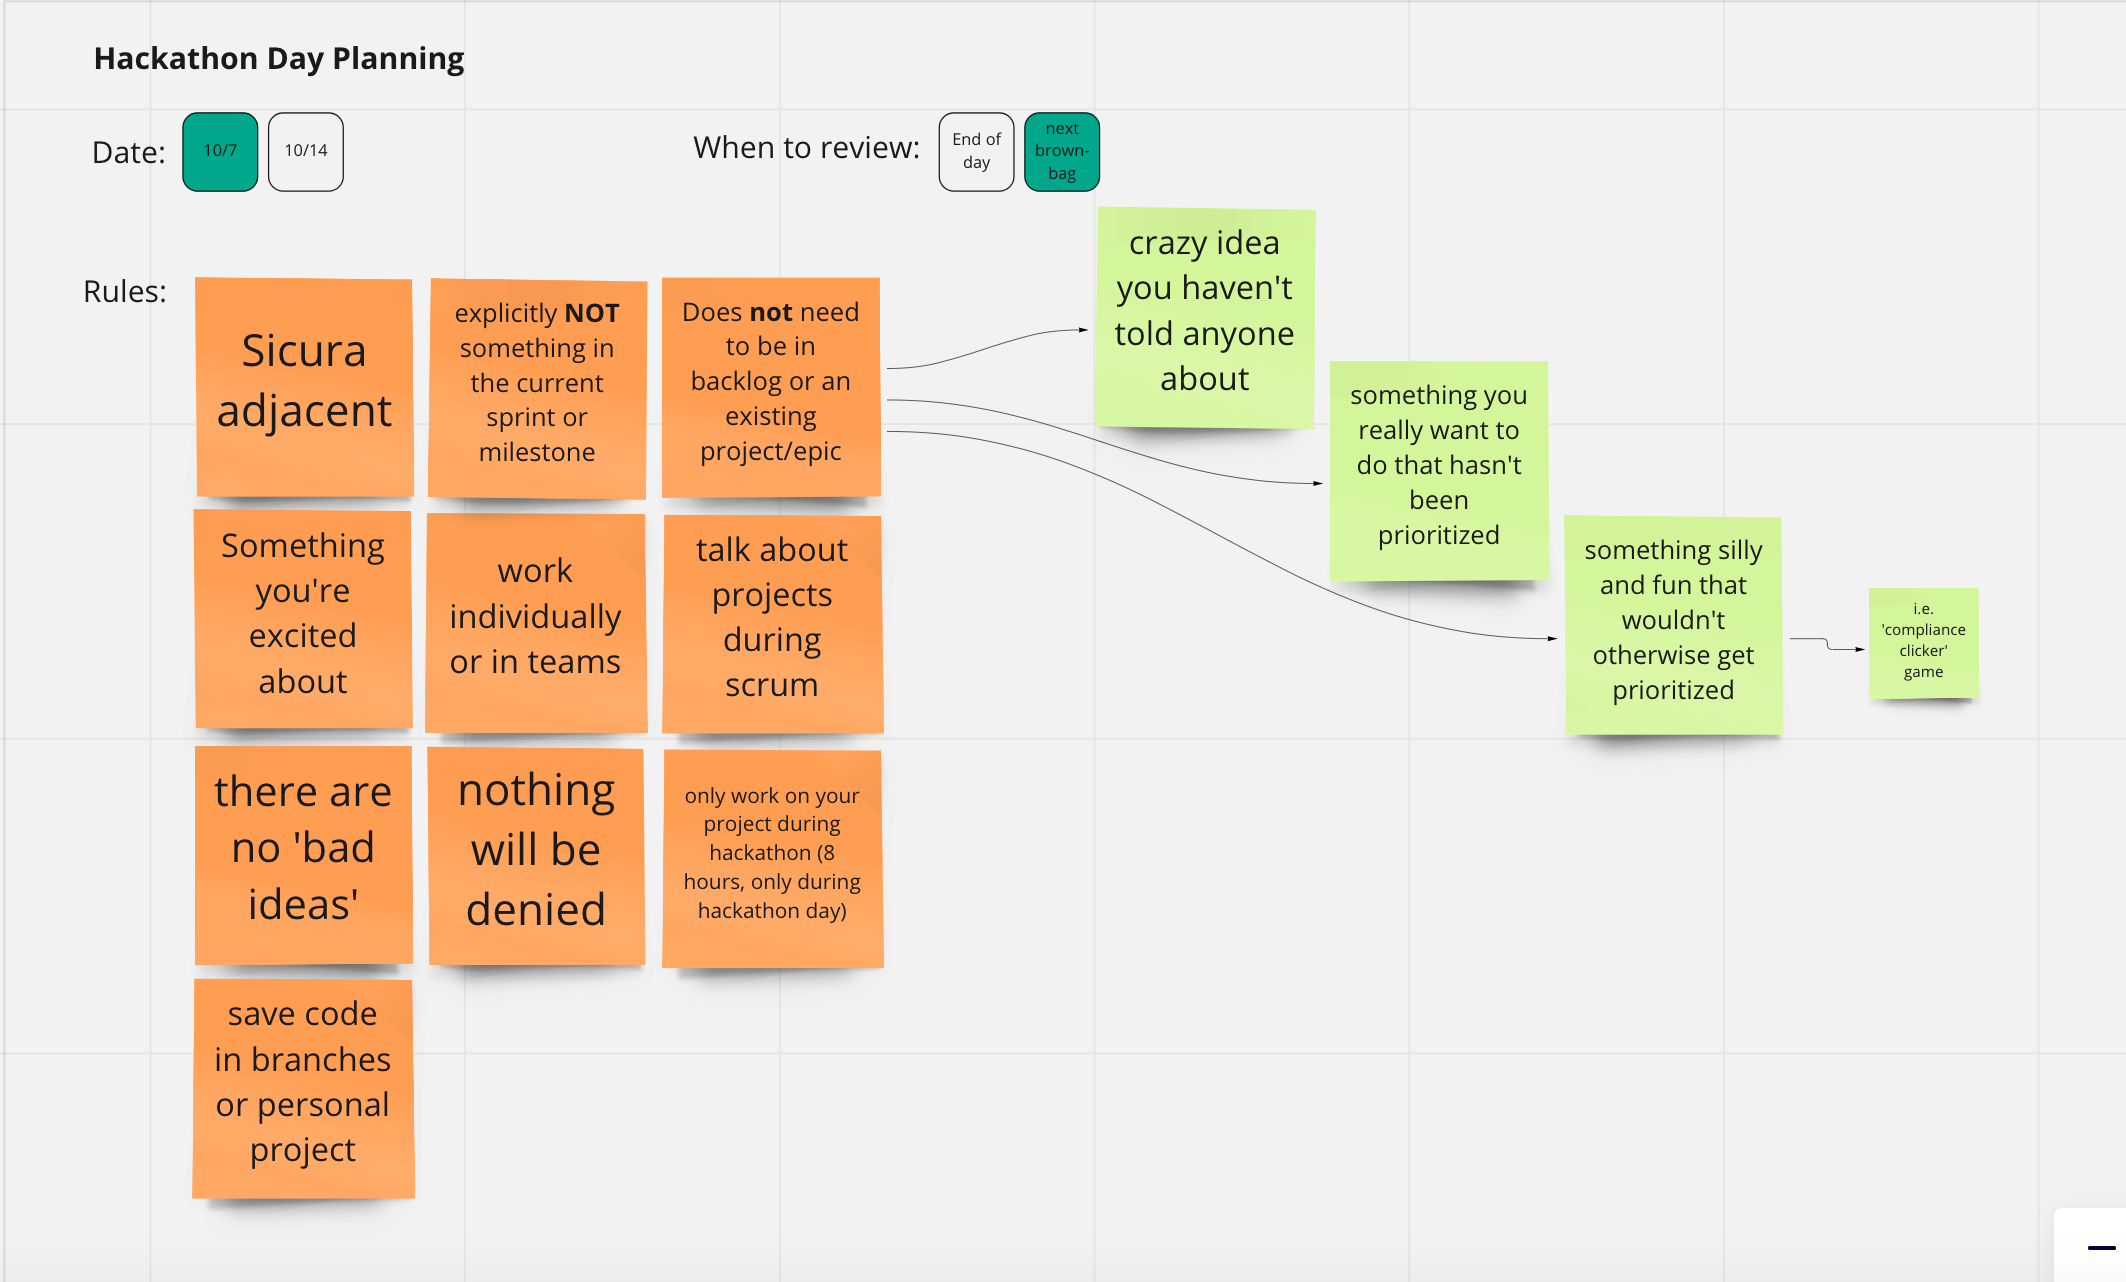Click the Hackathon Day Planning title
Viewport: 2126px width, 1282px height.
coord(279,59)
